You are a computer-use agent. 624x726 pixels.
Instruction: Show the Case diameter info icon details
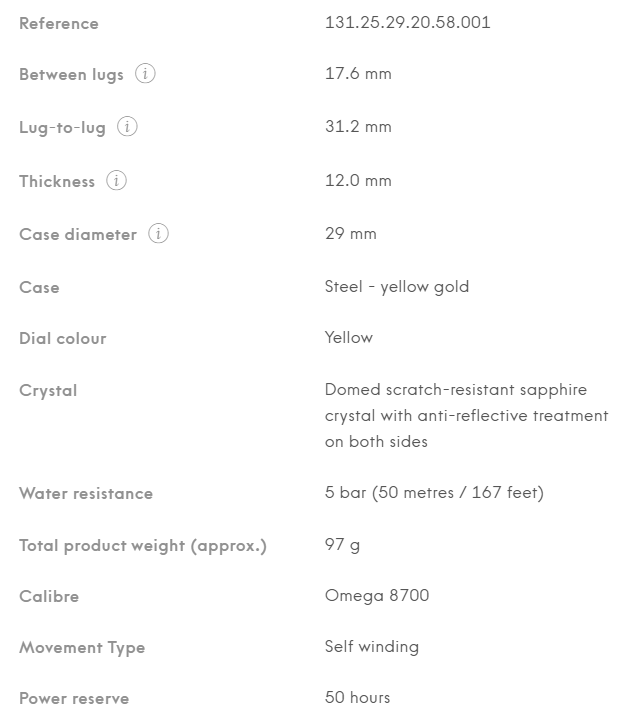pos(158,234)
